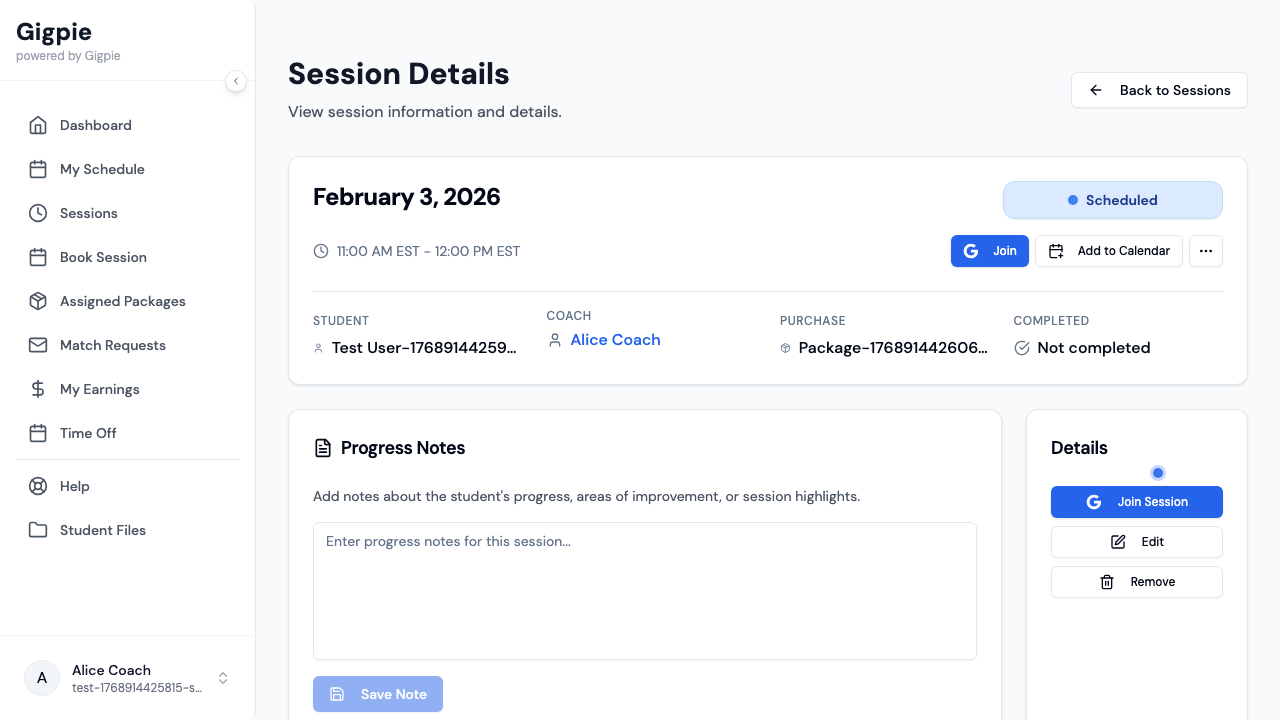Click the Edit pencil icon
The height and width of the screenshot is (720, 1280).
point(1119,542)
